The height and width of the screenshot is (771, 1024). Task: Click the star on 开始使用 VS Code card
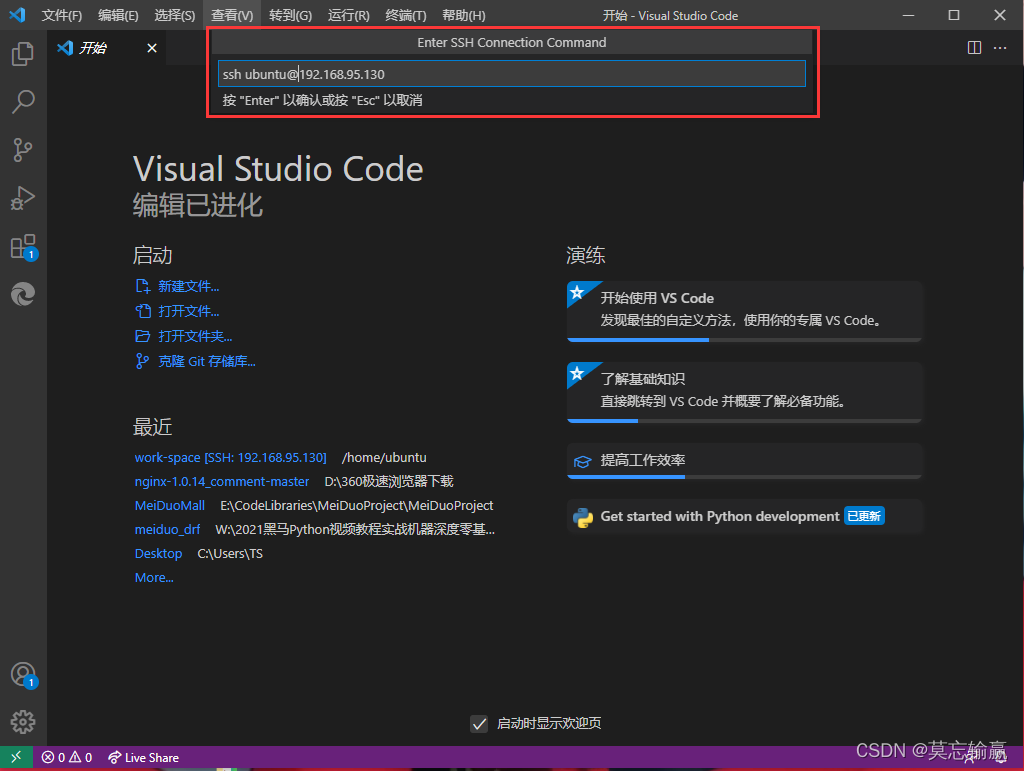click(x=577, y=292)
